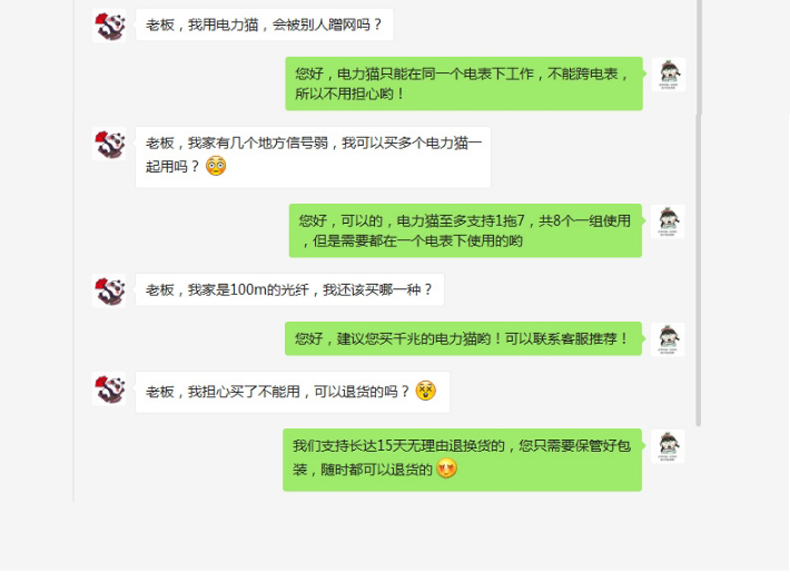Click seller avatar beside 15天无理由退换货 reply

coord(668,446)
